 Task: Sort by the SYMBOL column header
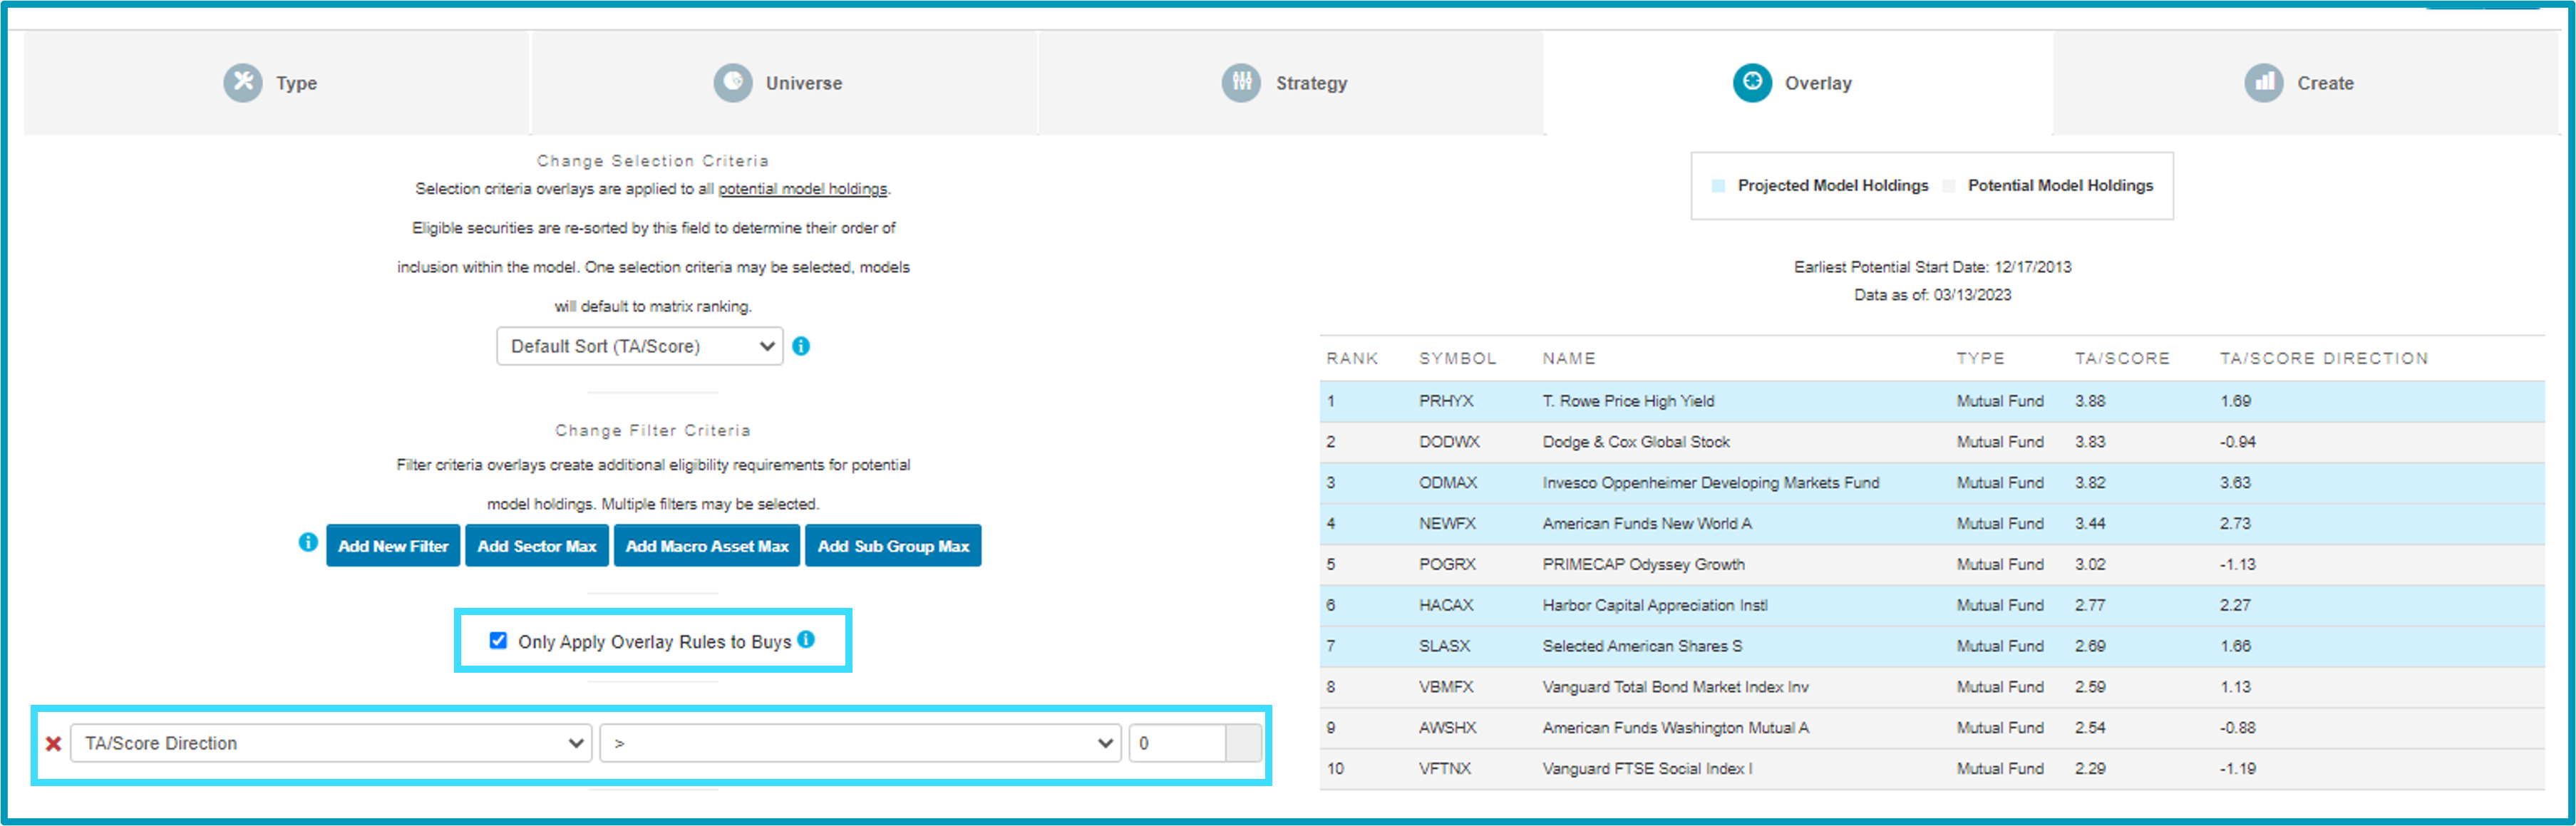1457,358
